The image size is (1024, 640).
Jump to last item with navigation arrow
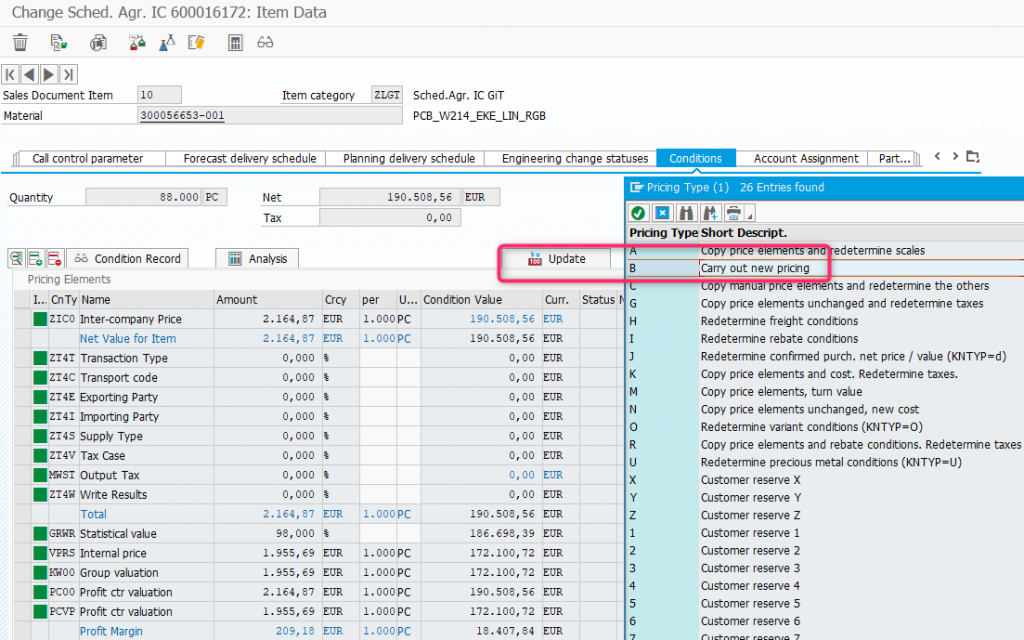point(69,74)
